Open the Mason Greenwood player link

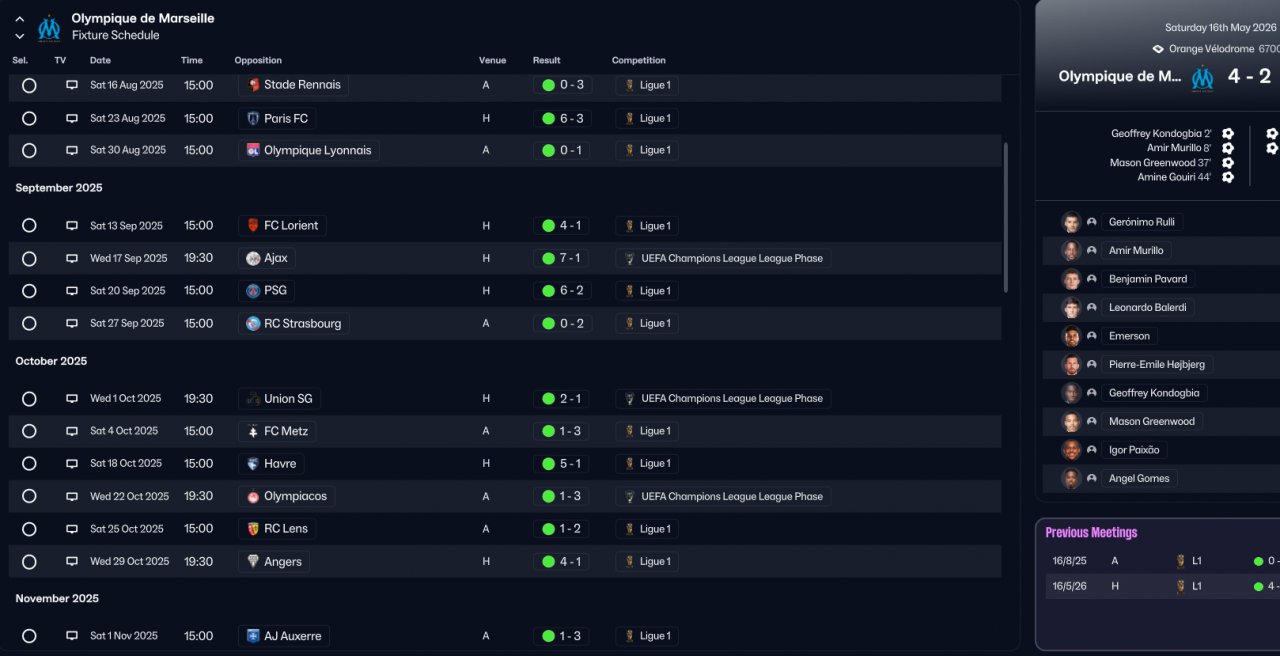tap(1151, 421)
